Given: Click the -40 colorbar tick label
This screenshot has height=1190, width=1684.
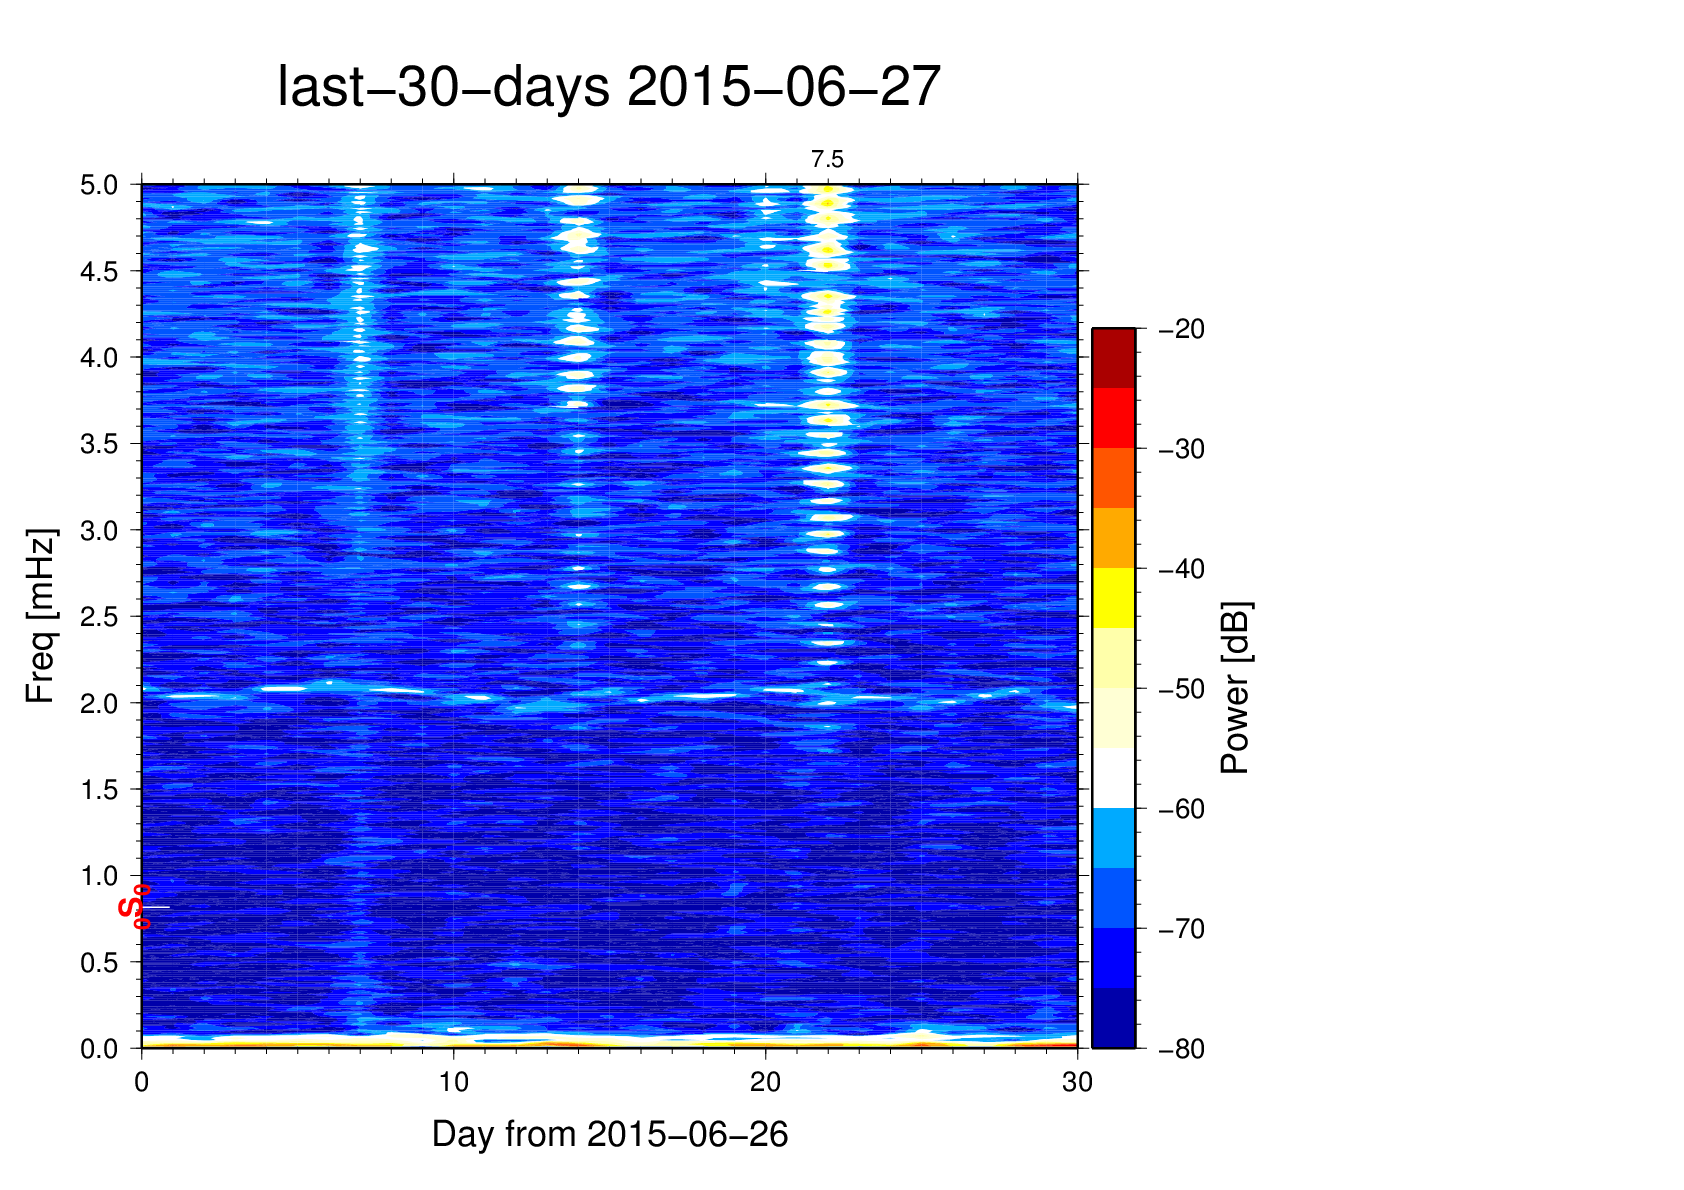Looking at the screenshot, I should [1181, 569].
